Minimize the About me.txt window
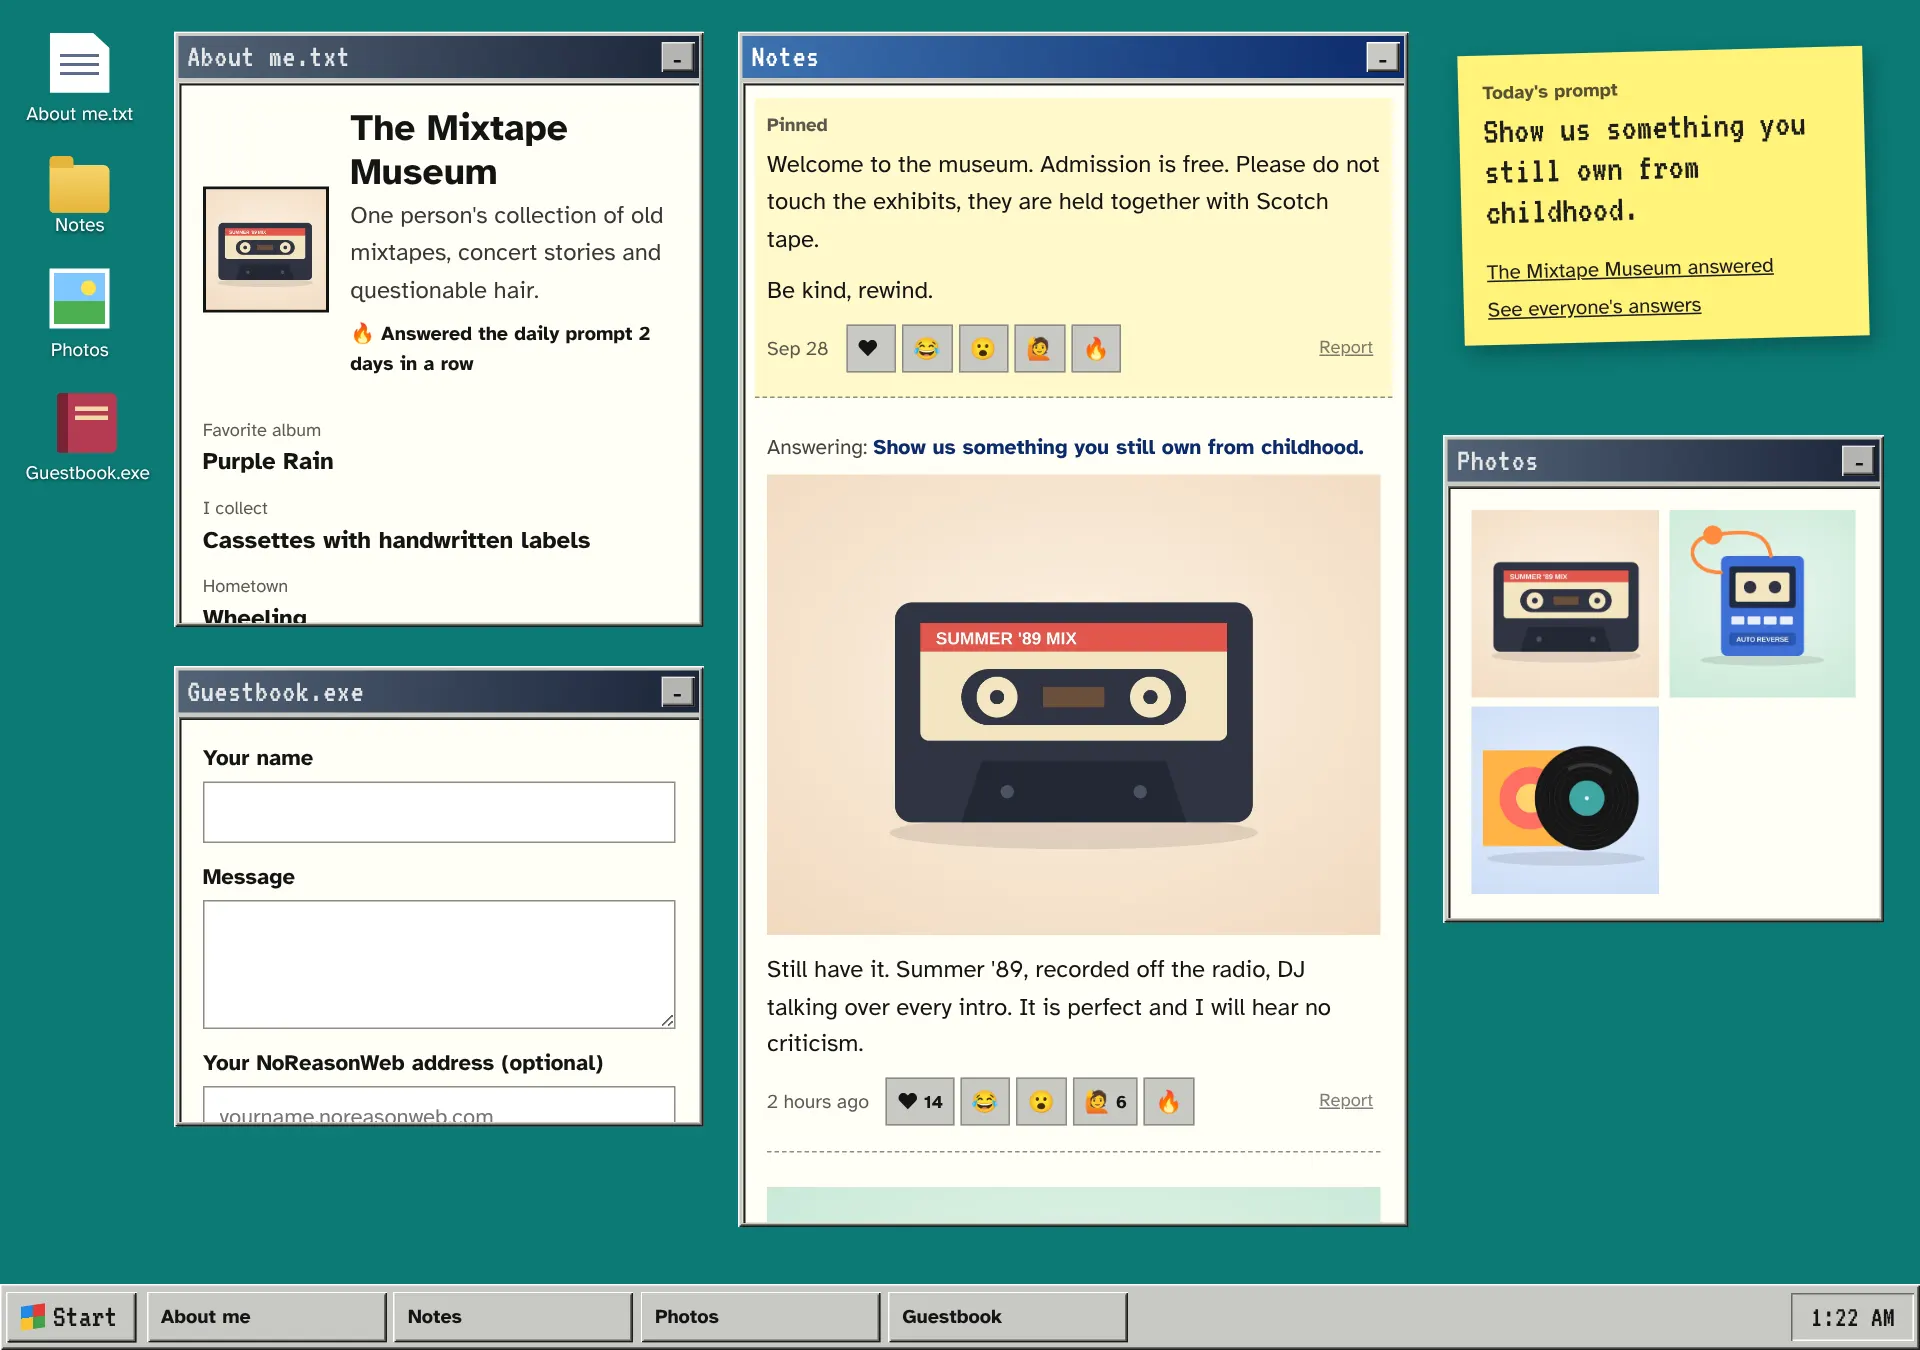Viewport: 1920px width, 1350px height. pos(677,58)
